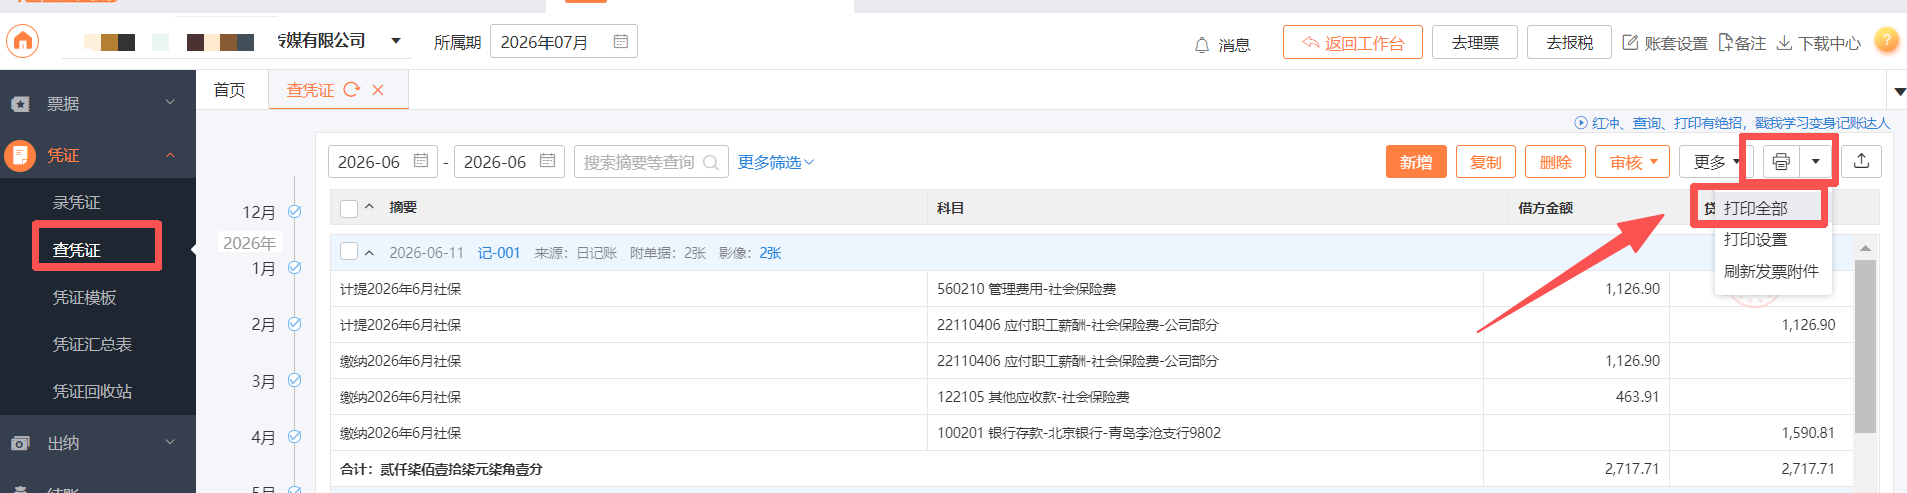The height and width of the screenshot is (493, 1907).
Task: Check the voucher 记-001 row checkbox
Action: point(349,252)
